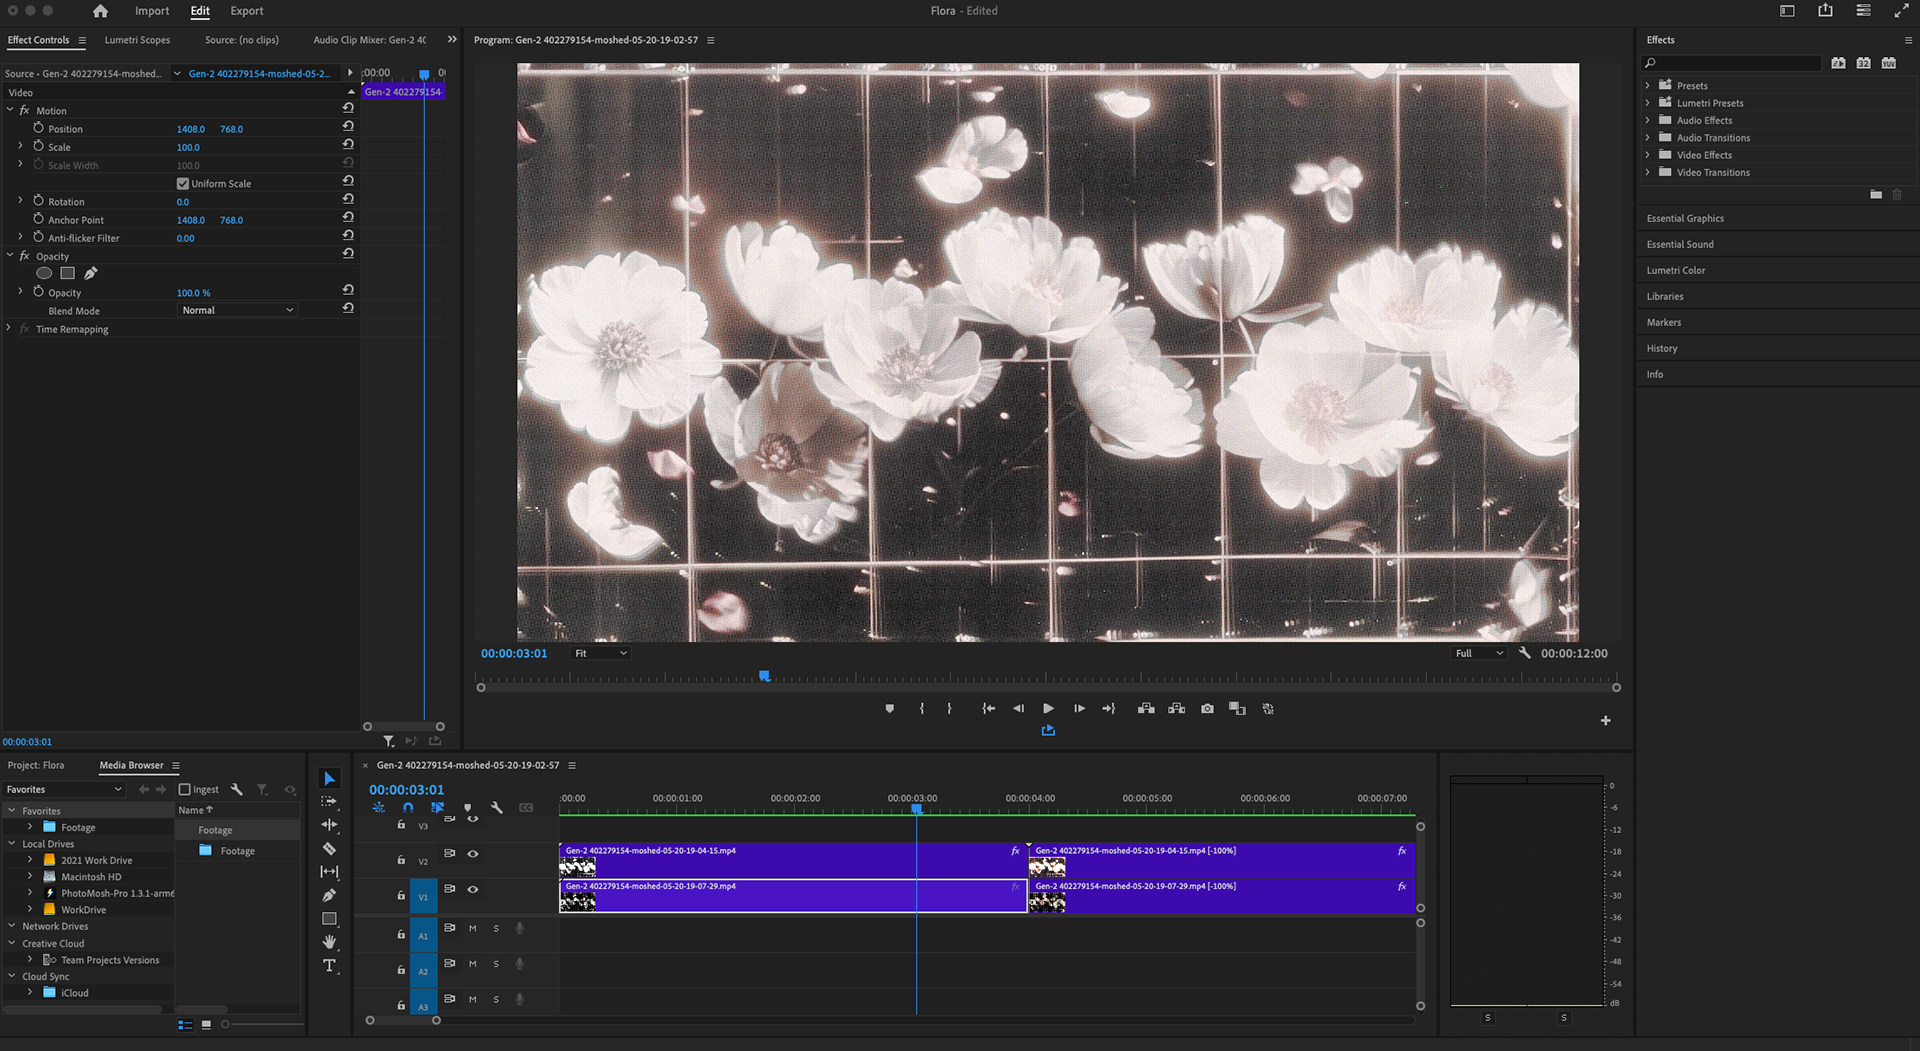Screen dimensions: 1920x1051
Task: Expand the Macintosh HD drive
Action: tap(30, 876)
